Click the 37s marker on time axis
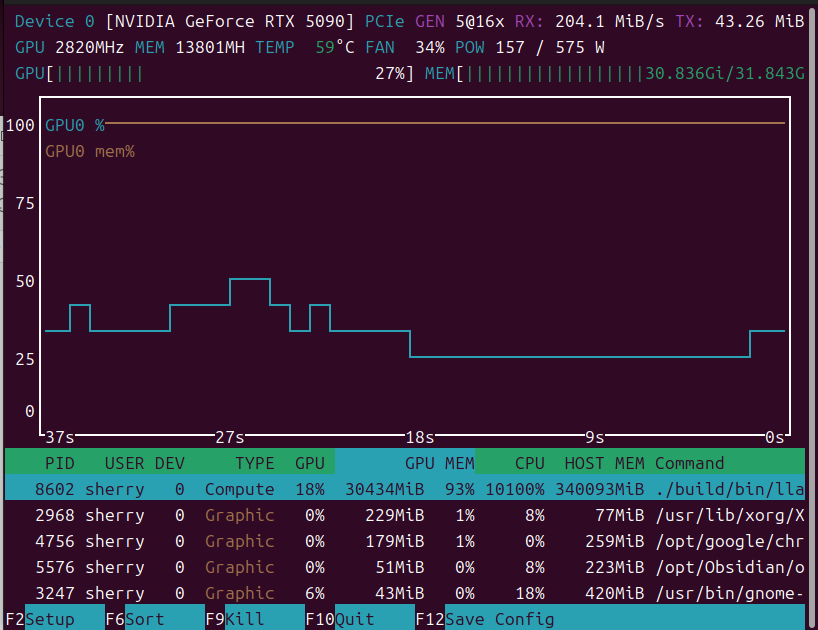The width and height of the screenshot is (818, 630). 59,437
